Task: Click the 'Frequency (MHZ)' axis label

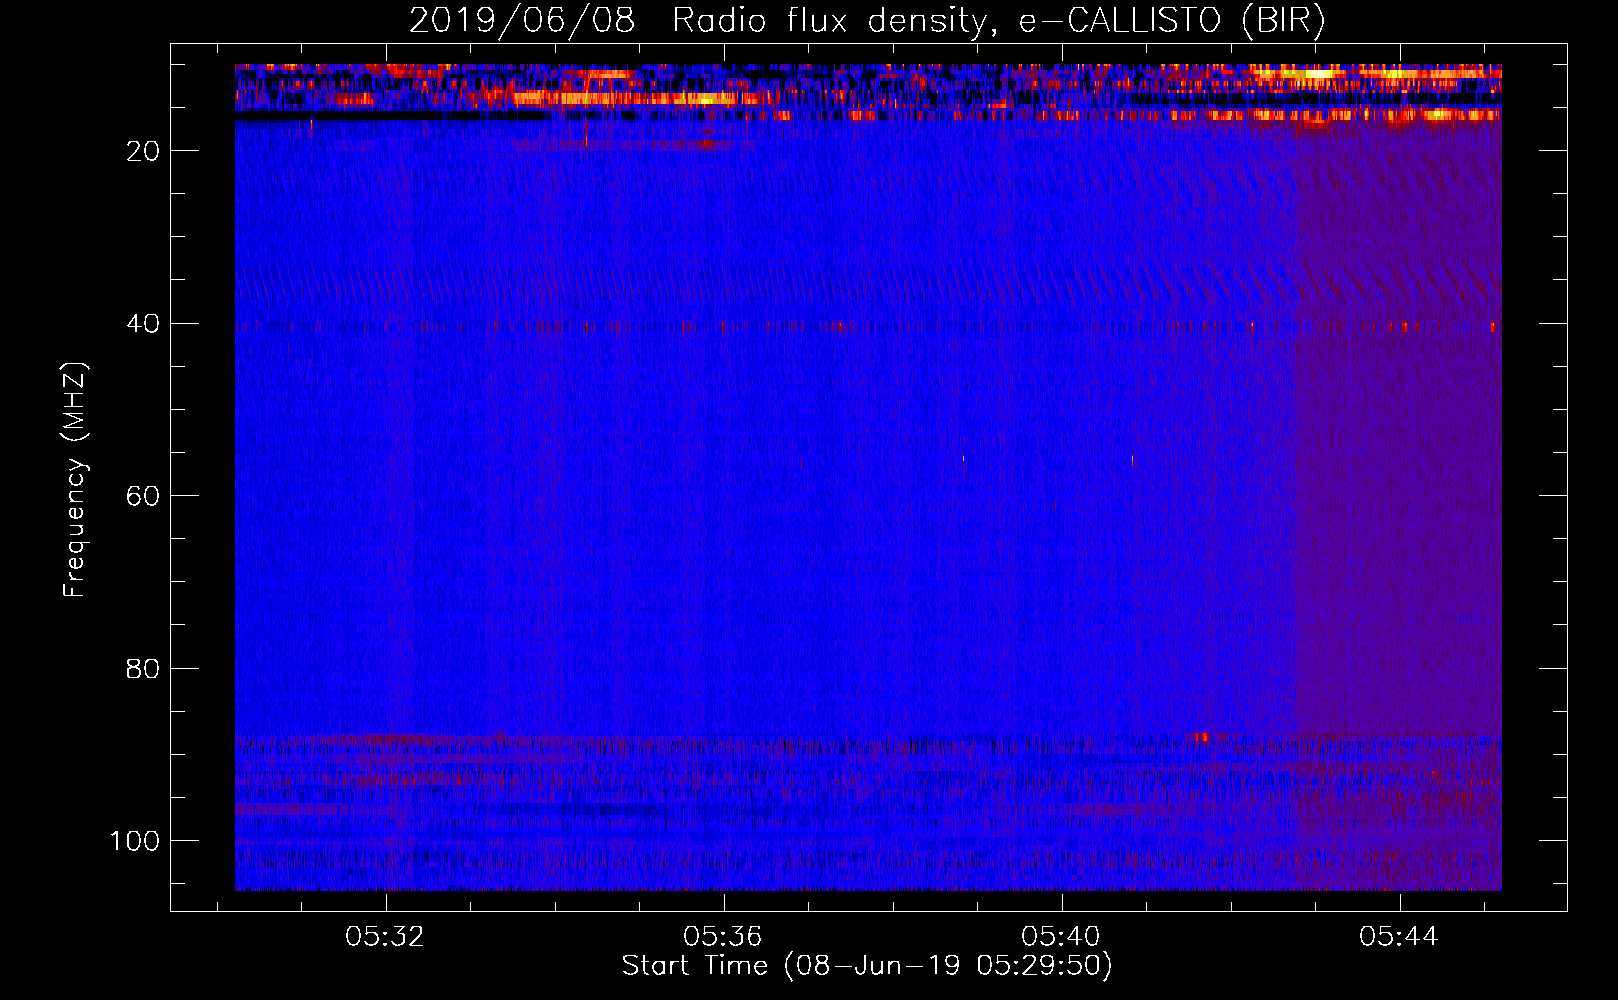Action: pyautogui.click(x=75, y=479)
